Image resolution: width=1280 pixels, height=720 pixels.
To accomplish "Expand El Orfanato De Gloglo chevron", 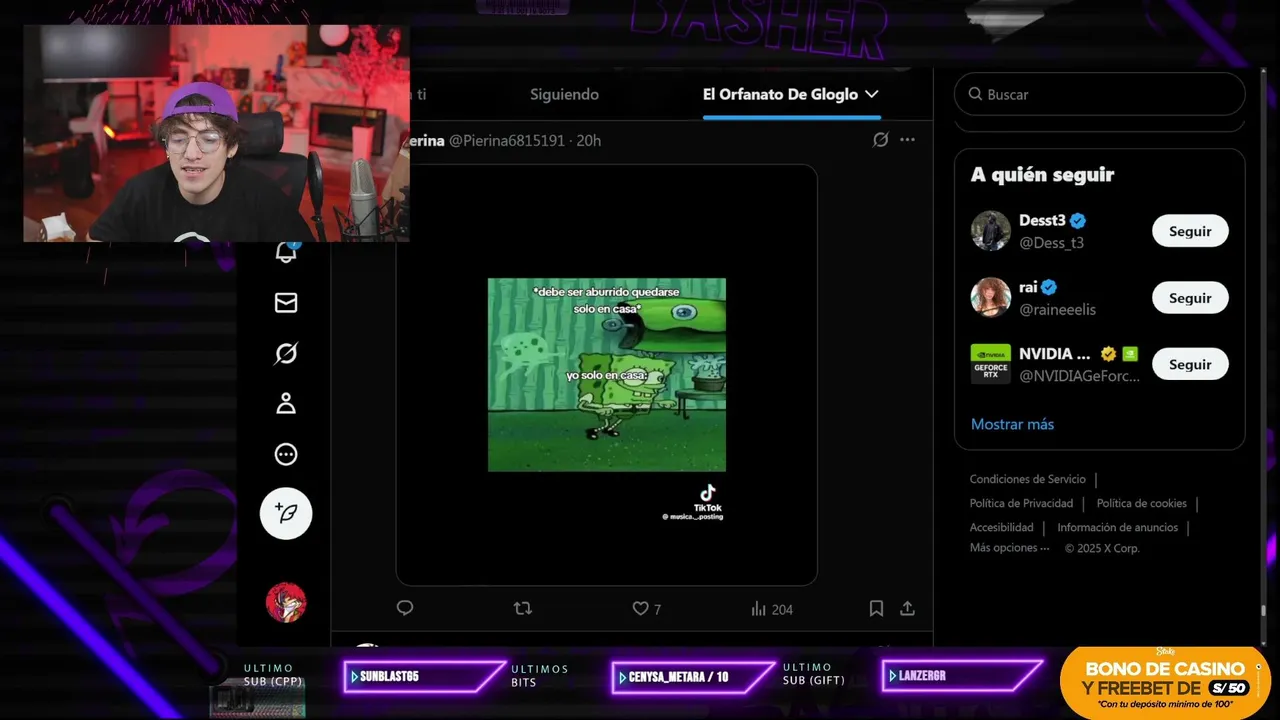I will [872, 94].
